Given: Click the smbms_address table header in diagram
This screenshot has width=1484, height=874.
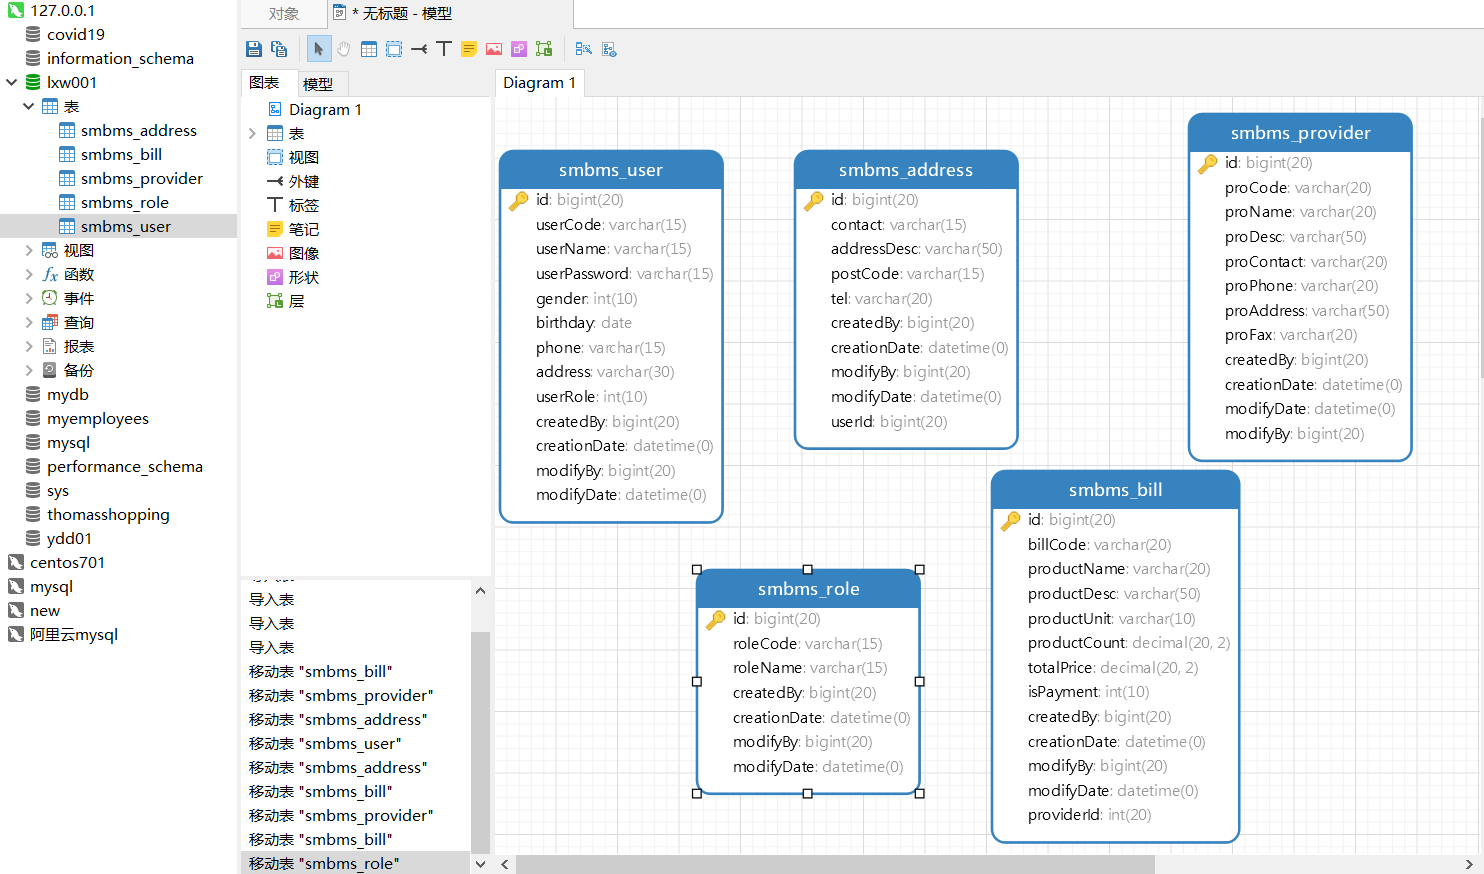Looking at the screenshot, I should tap(906, 170).
